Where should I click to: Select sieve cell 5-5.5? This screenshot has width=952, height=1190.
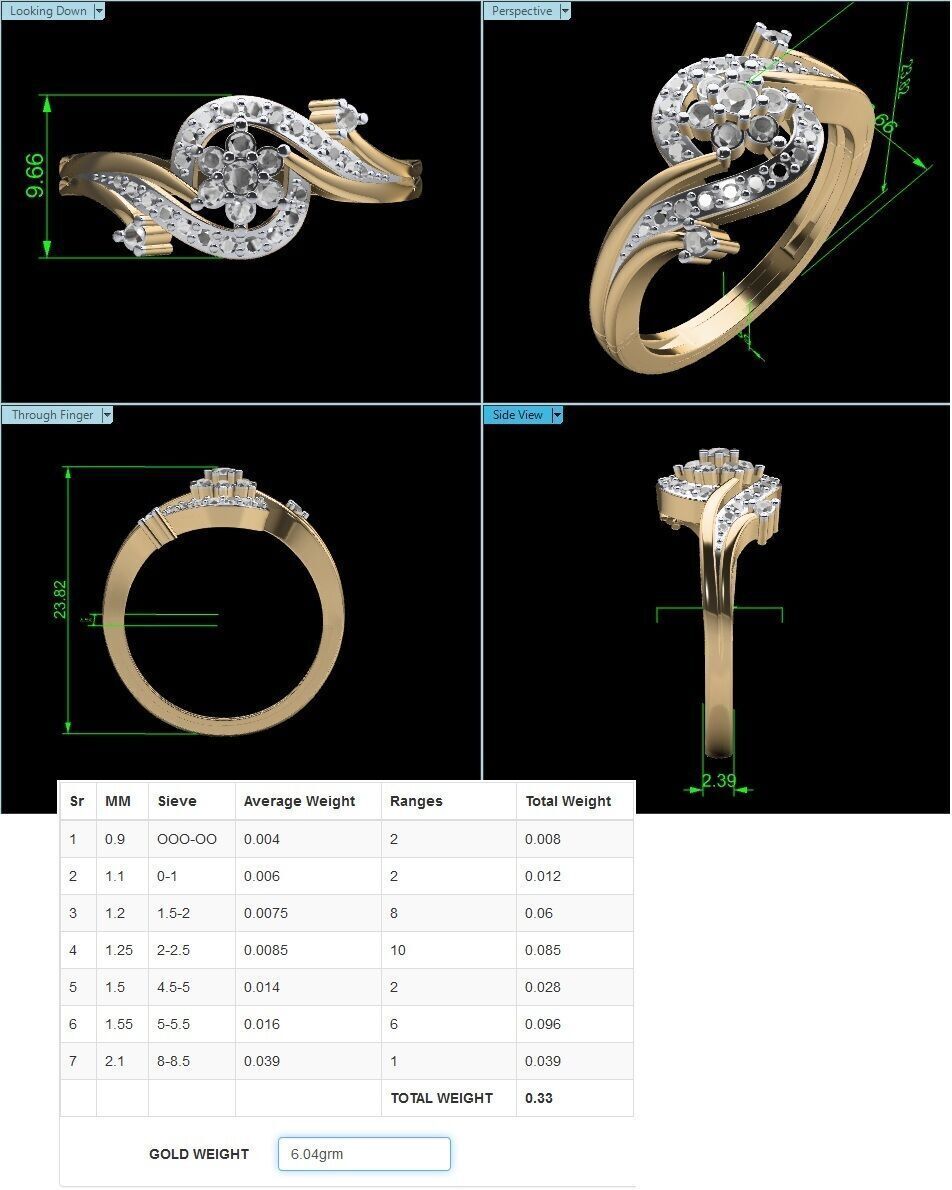pyautogui.click(x=173, y=1025)
